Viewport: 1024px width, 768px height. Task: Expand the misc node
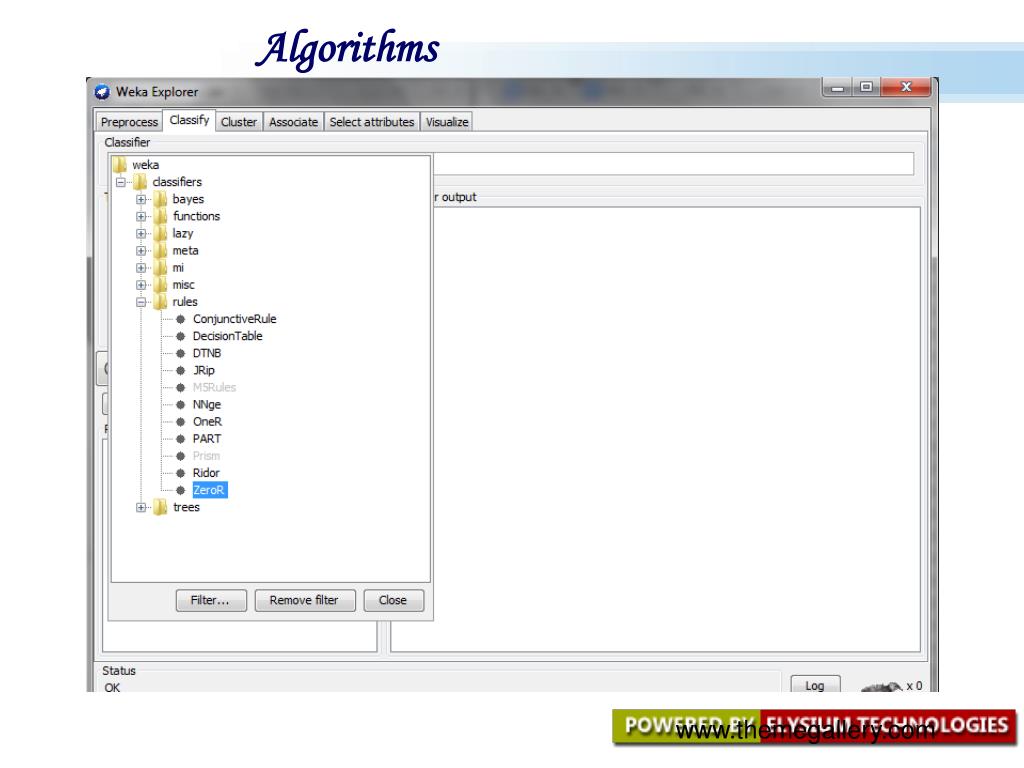coord(141,285)
